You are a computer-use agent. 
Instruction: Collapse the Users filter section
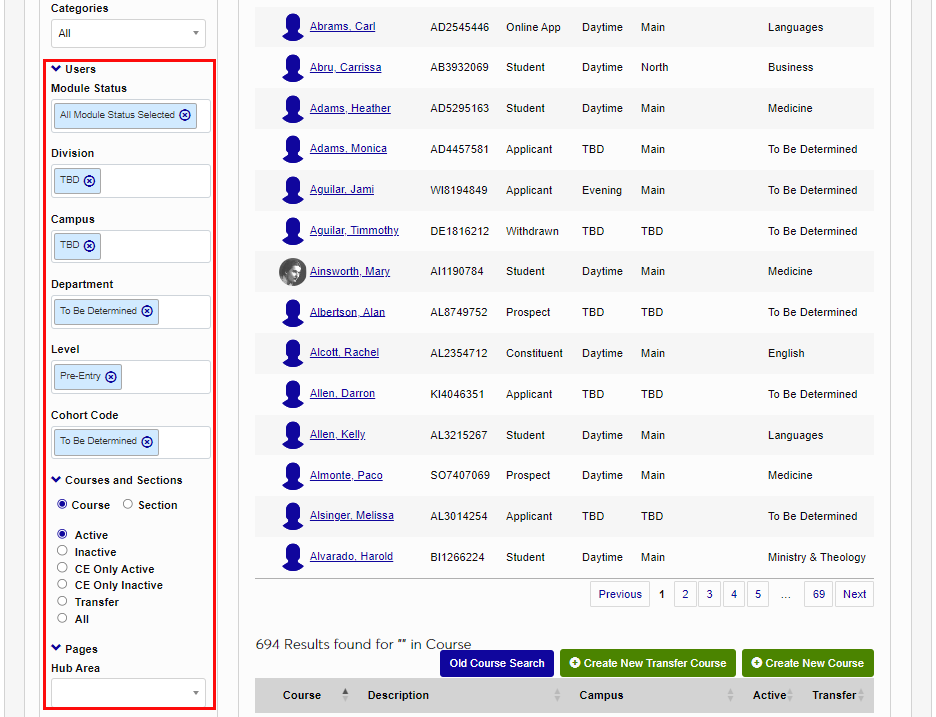57,69
